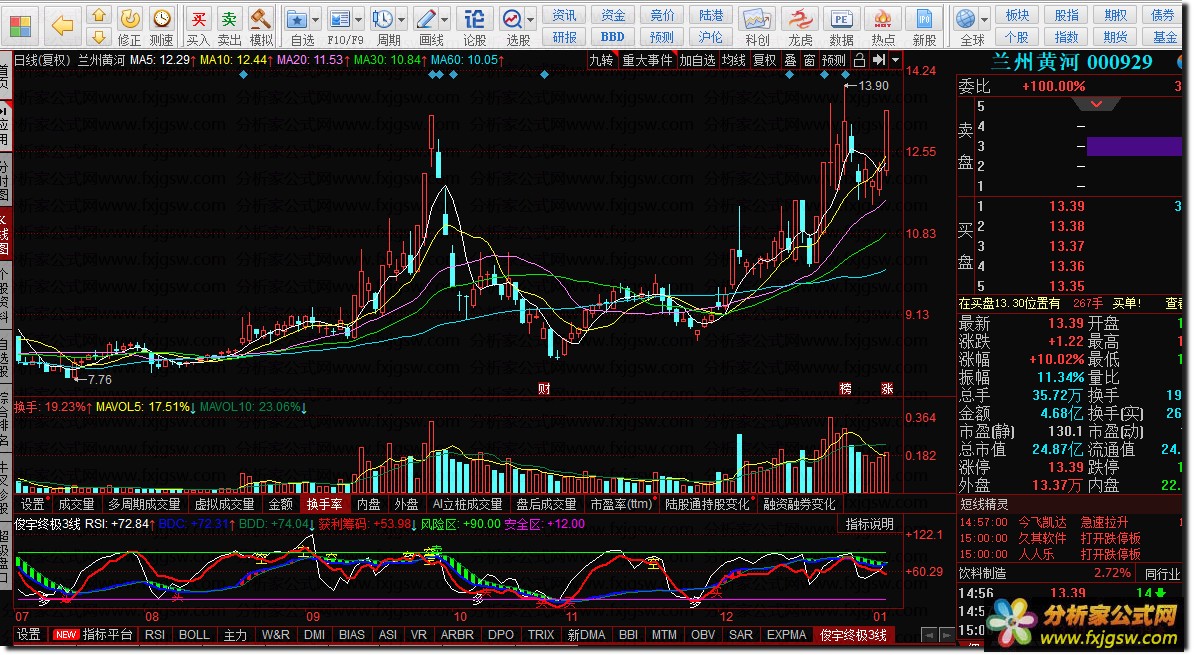The image size is (1194, 655).
Task: Click the 财 marker on the K-line chart
Action: [x=544, y=388]
